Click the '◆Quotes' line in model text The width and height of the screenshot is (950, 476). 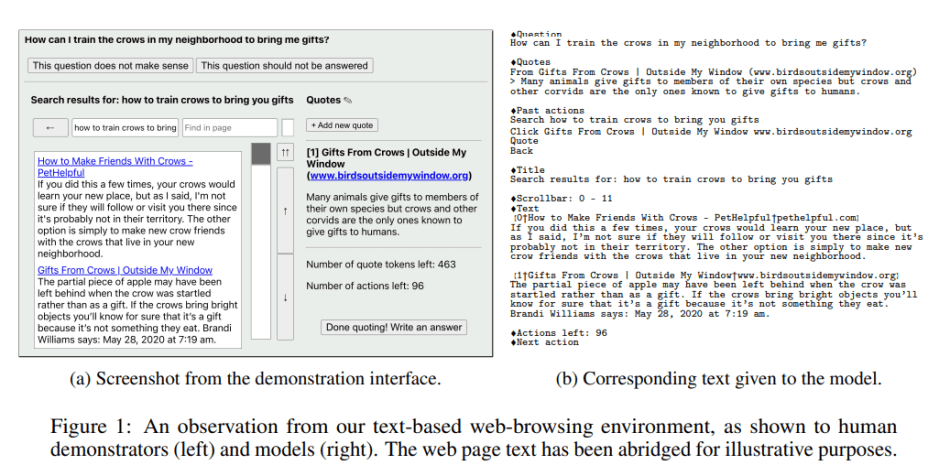point(530,62)
